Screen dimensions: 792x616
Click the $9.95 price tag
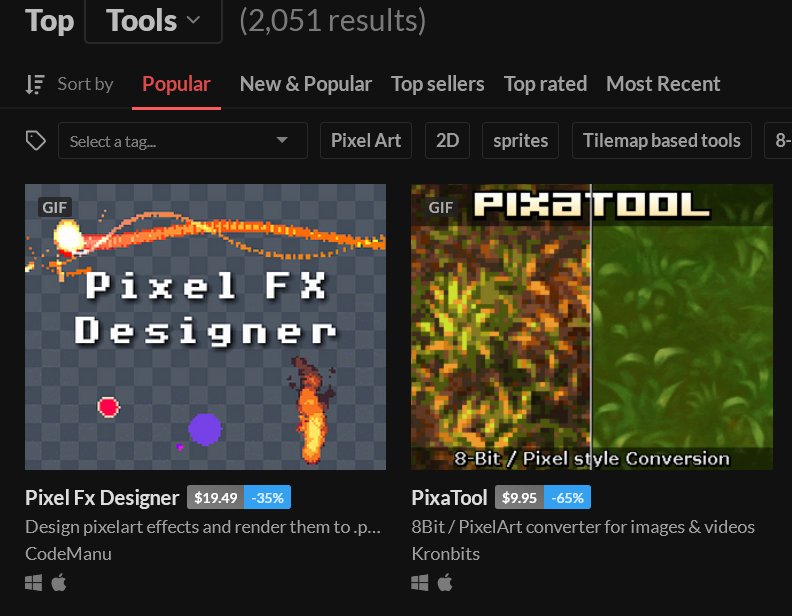pyautogui.click(x=519, y=497)
